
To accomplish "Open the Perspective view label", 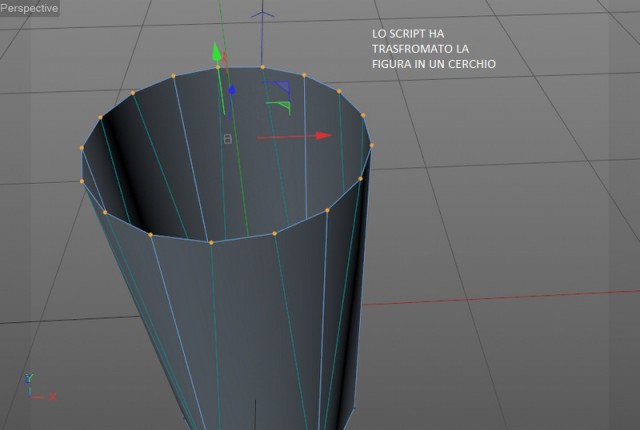I will click(x=29, y=8).
